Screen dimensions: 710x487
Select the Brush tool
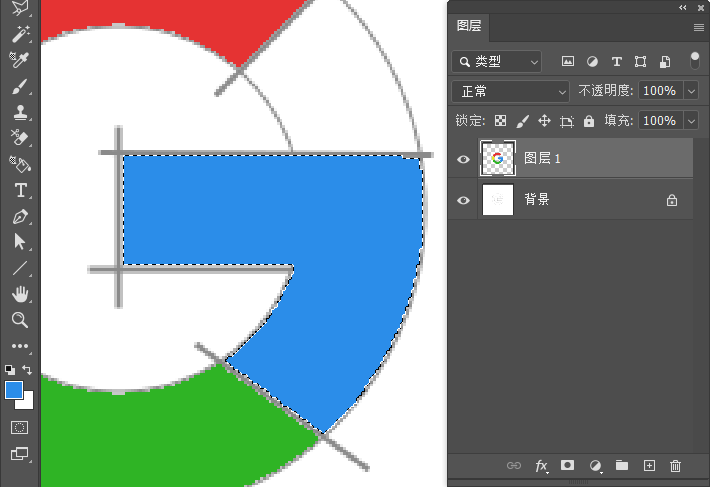tap(20, 86)
